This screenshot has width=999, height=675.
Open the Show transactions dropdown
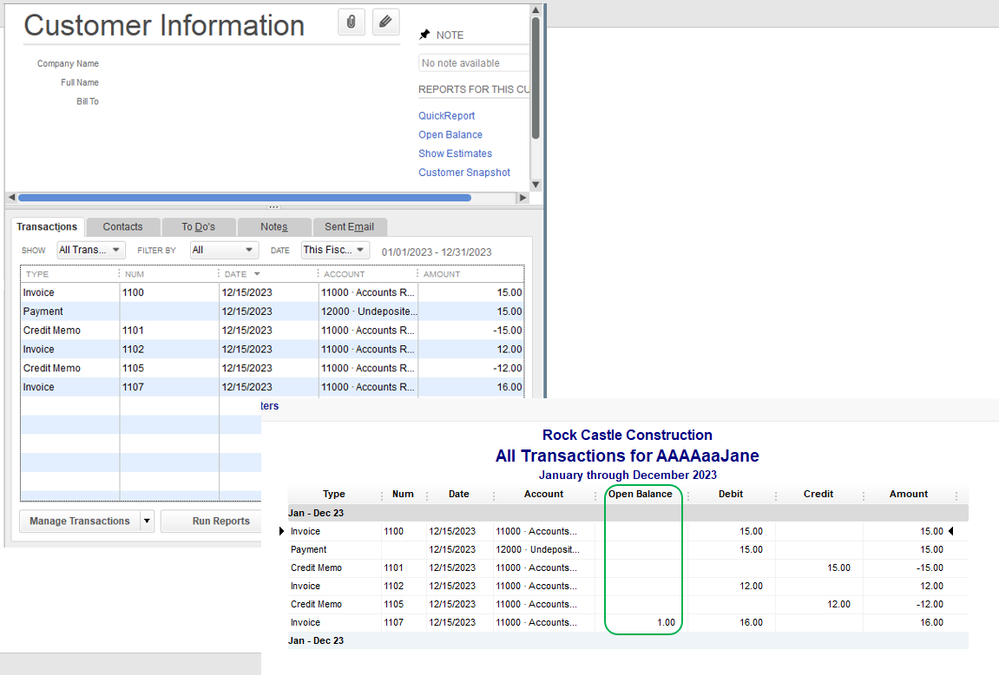[90, 250]
